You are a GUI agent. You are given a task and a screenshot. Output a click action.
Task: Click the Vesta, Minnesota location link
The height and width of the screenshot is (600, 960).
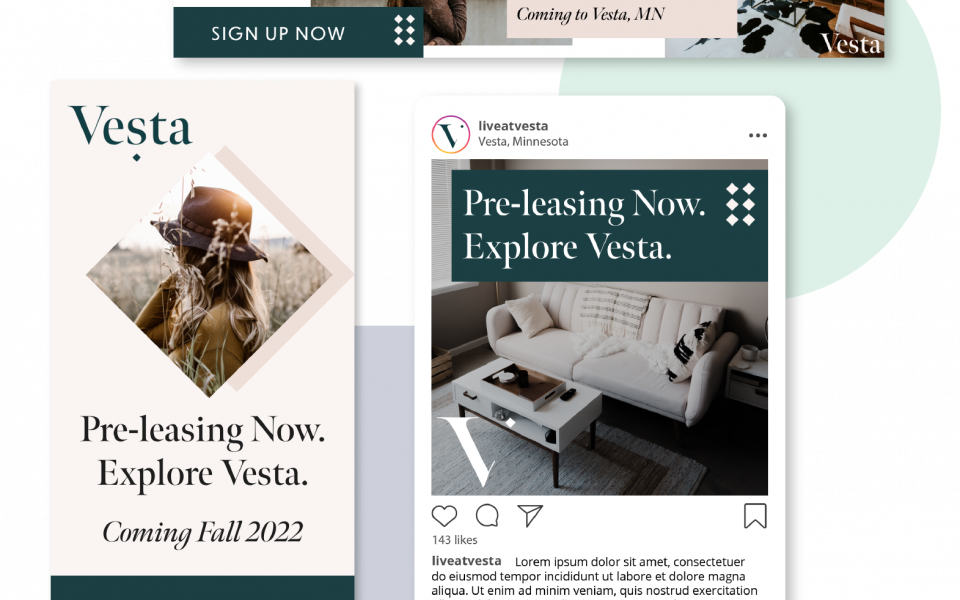point(523,141)
